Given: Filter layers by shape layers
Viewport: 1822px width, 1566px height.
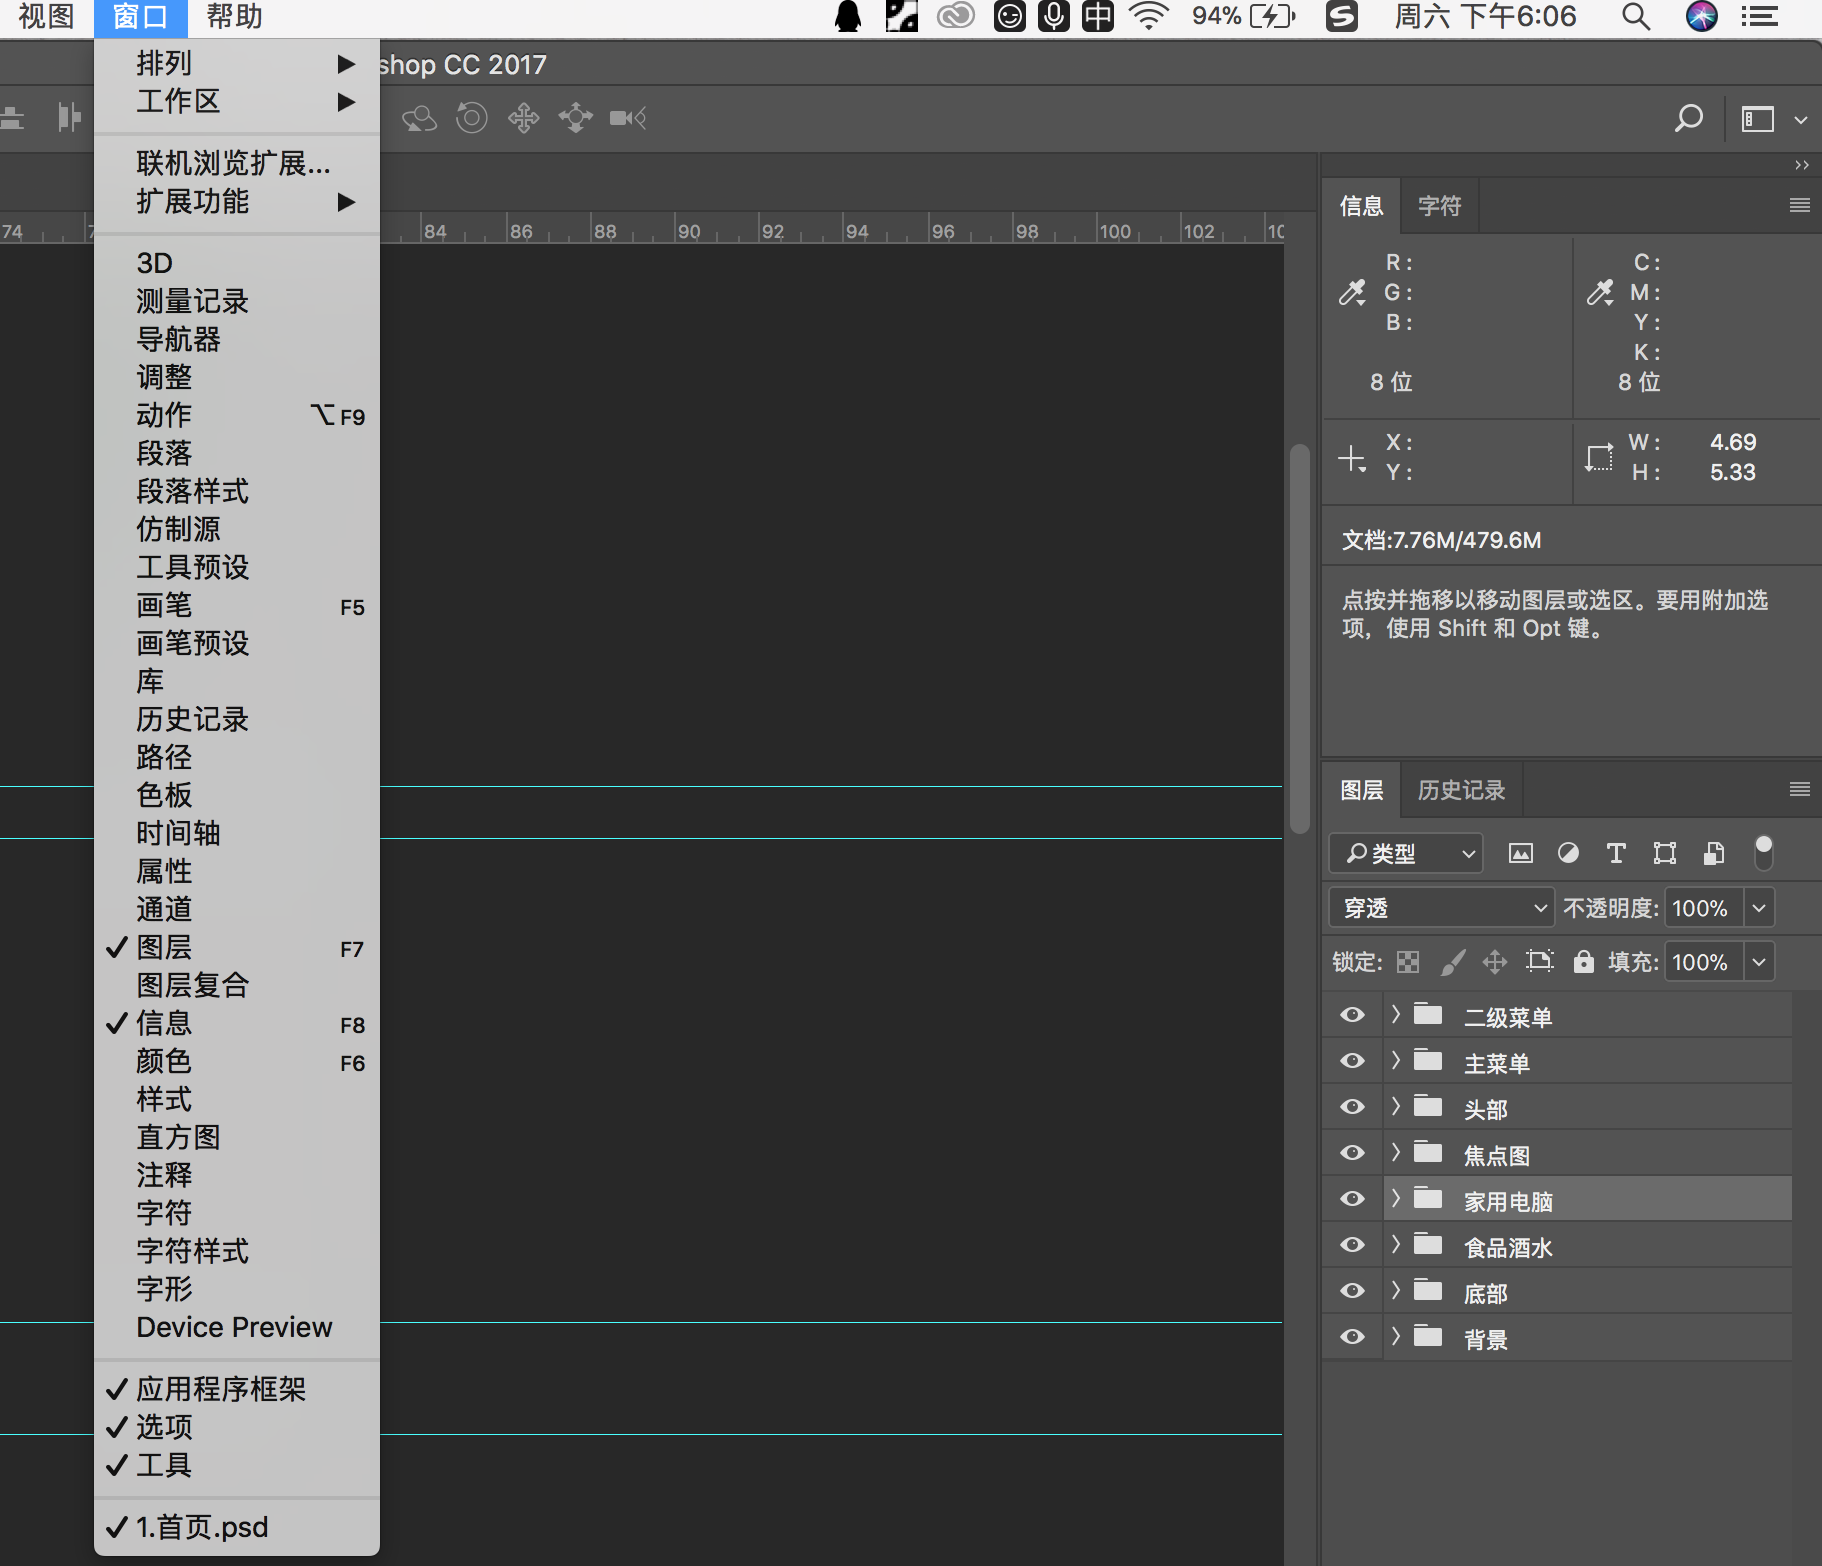Looking at the screenshot, I should (1664, 853).
